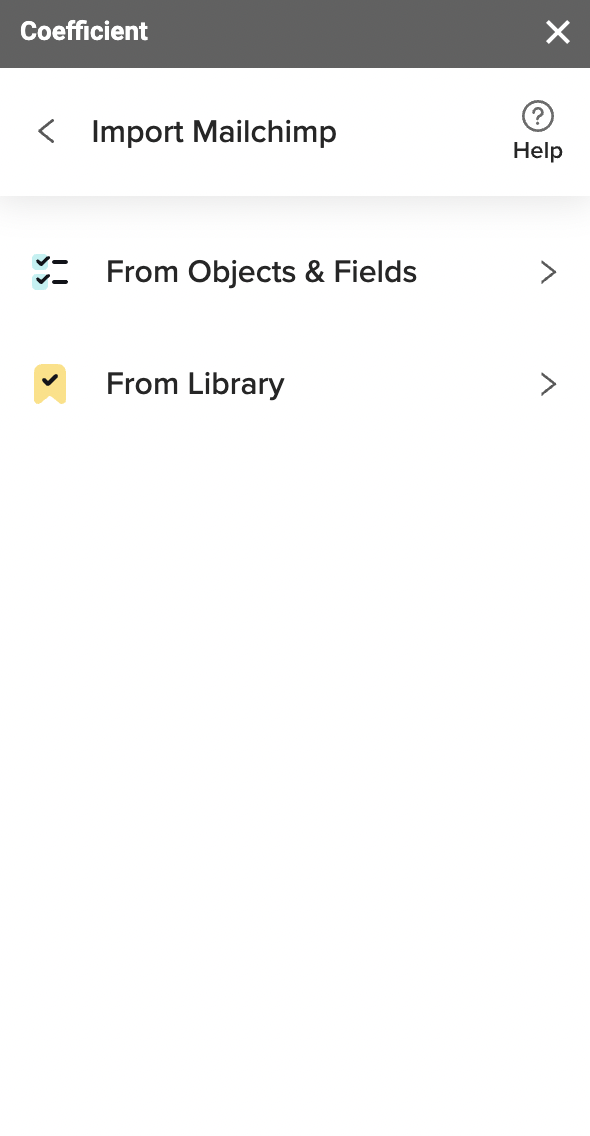The image size is (590, 1136).
Task: Expand From Library using the right chevron
Action: [548, 383]
